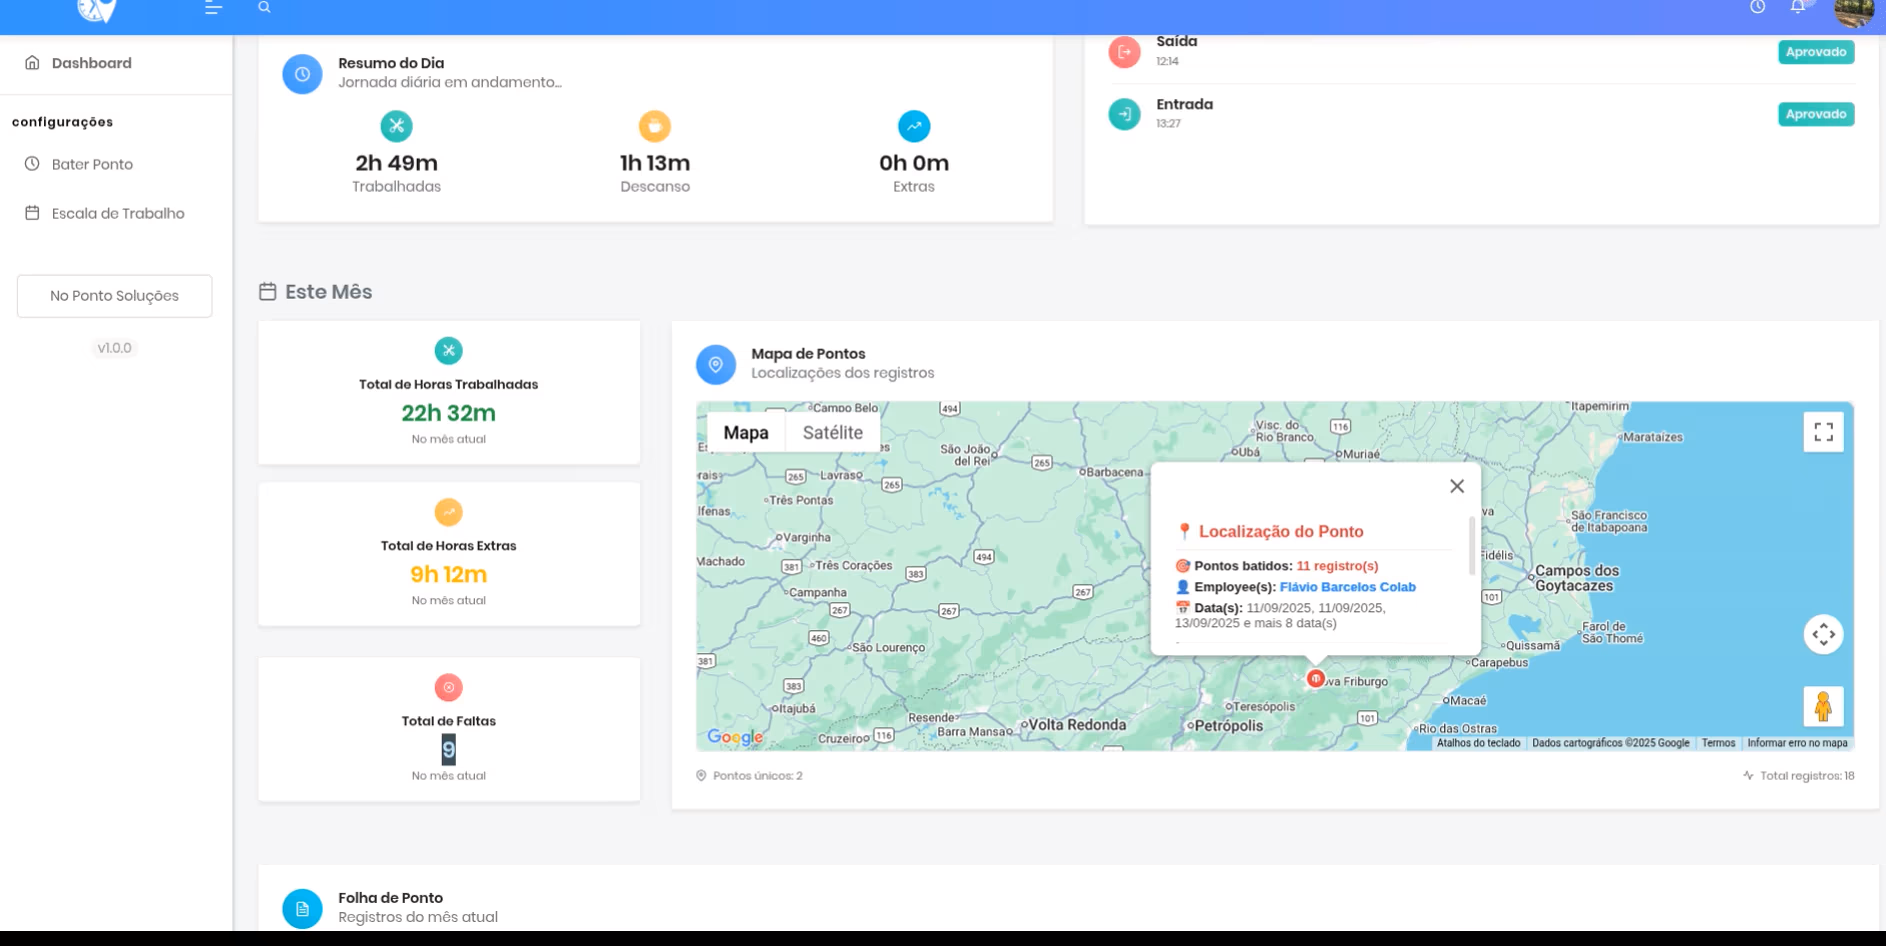Switch map to Mapa view
The image size is (1886, 946).
coord(746,433)
